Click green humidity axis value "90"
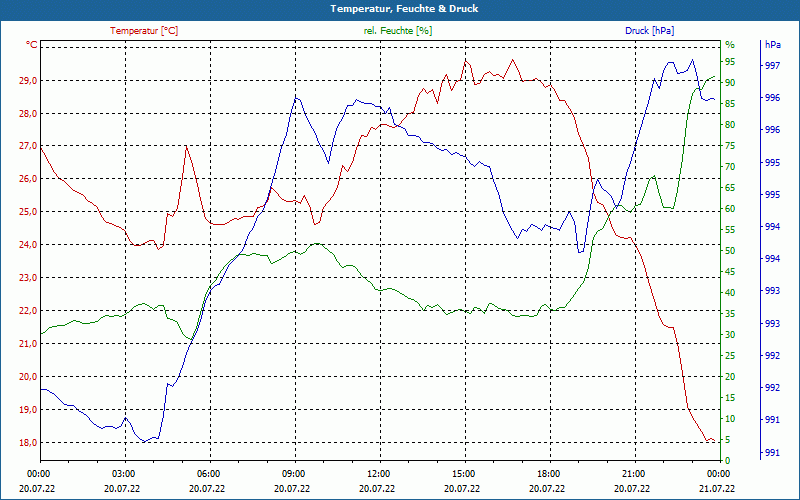This screenshot has height=500, width=800. coord(730,83)
